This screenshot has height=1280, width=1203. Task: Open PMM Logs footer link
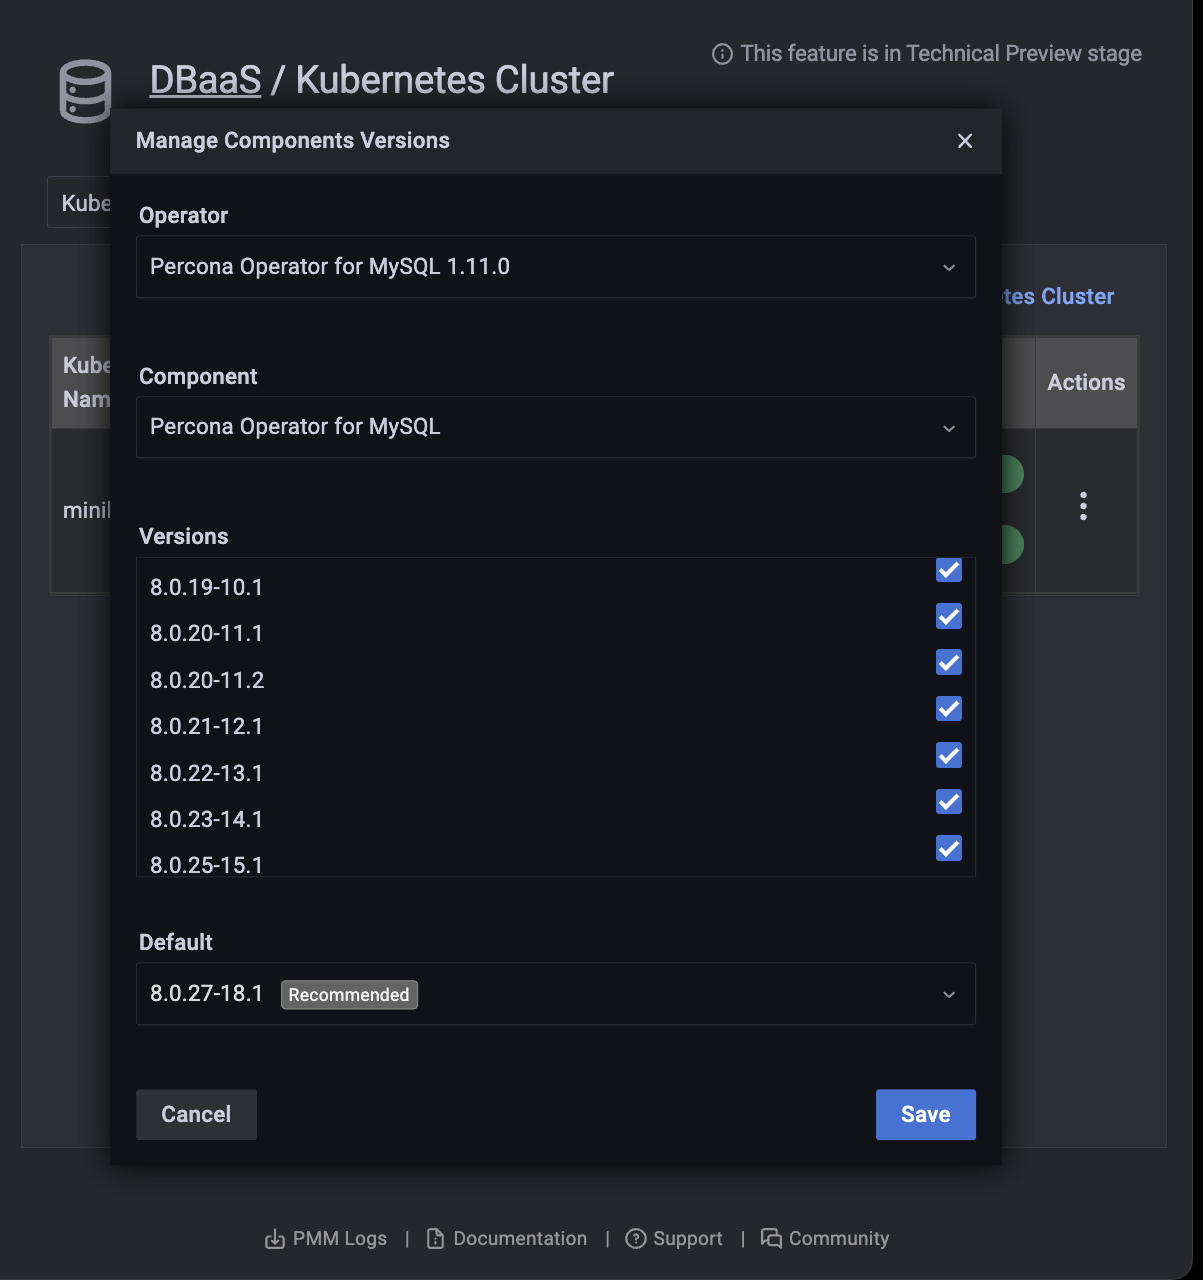tap(340, 1239)
